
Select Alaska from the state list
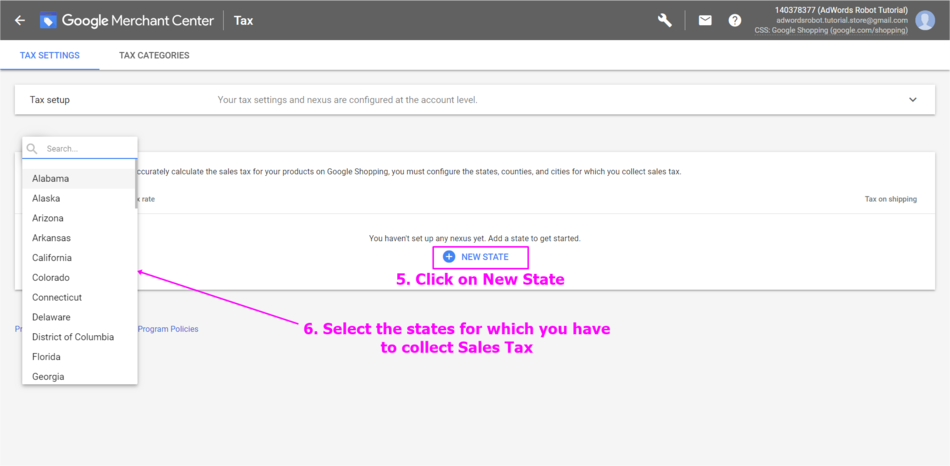(x=79, y=199)
